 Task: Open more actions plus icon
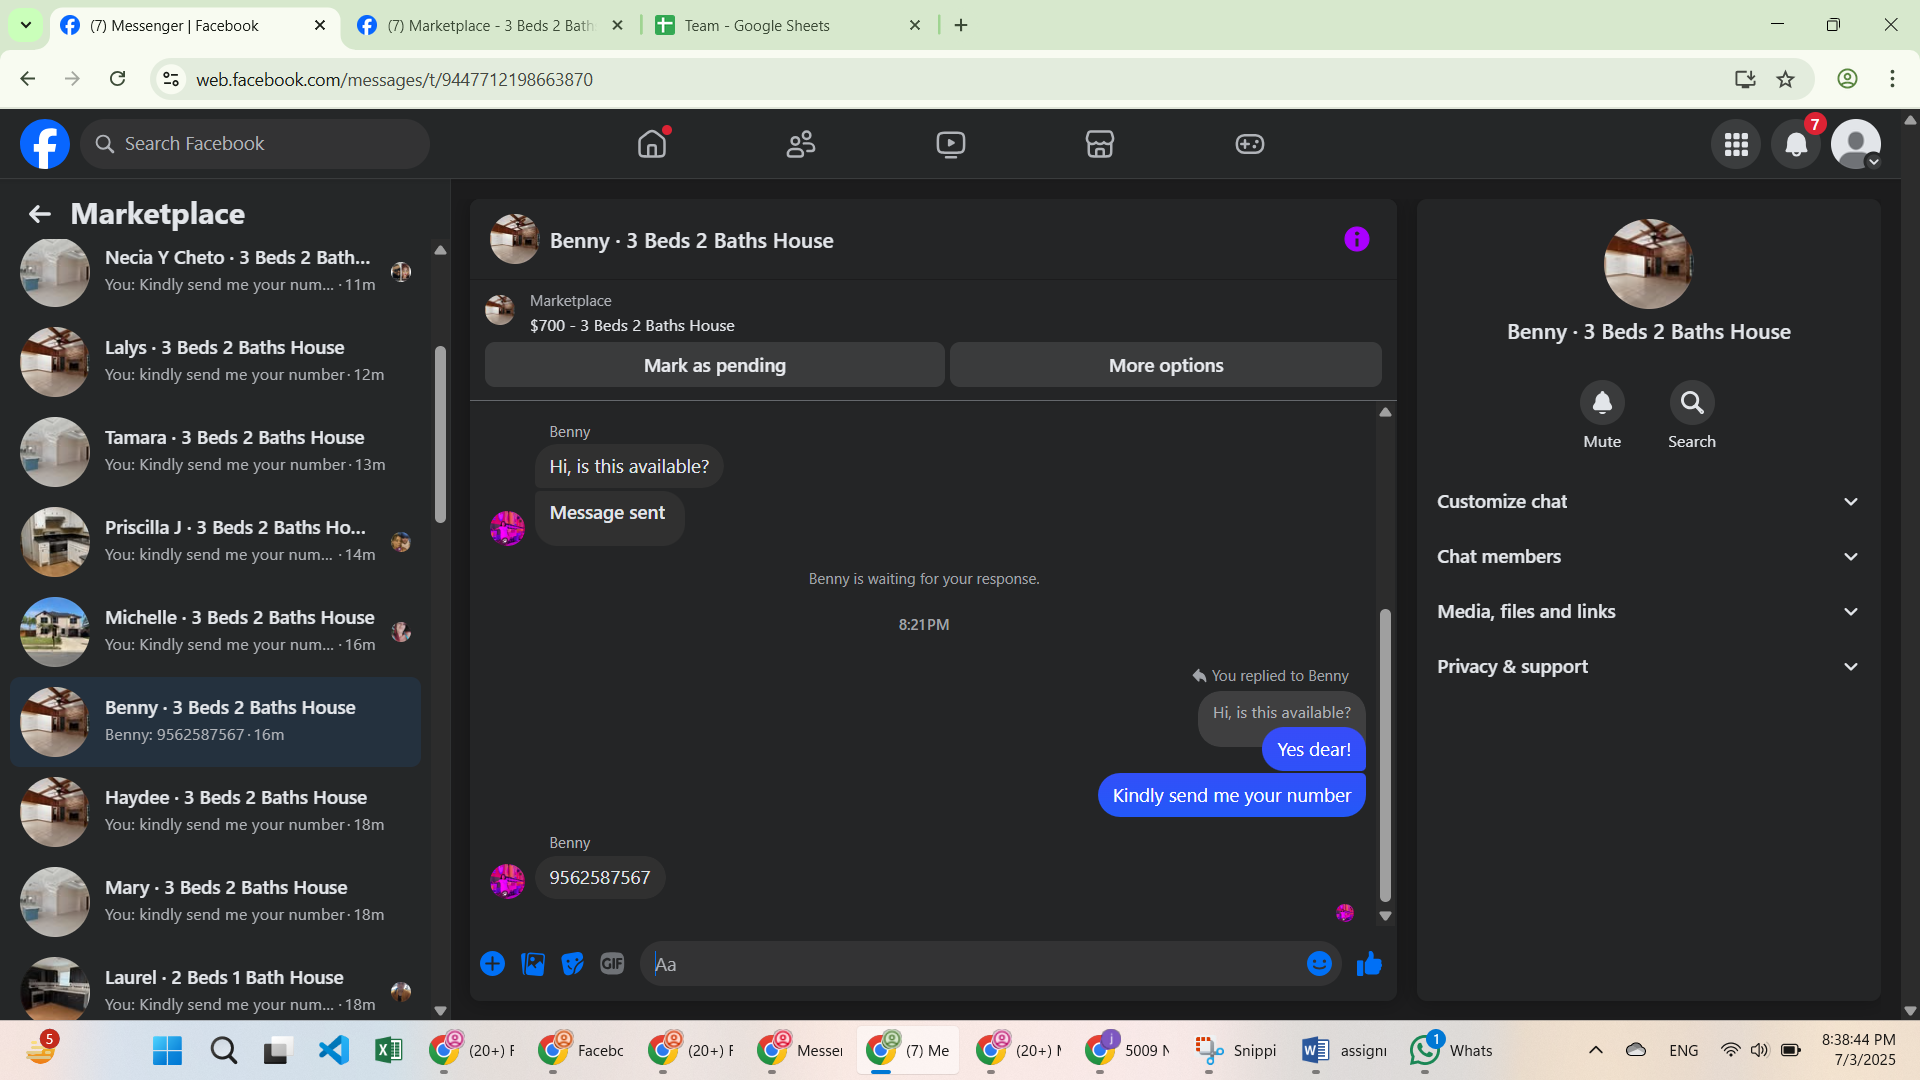[492, 964]
